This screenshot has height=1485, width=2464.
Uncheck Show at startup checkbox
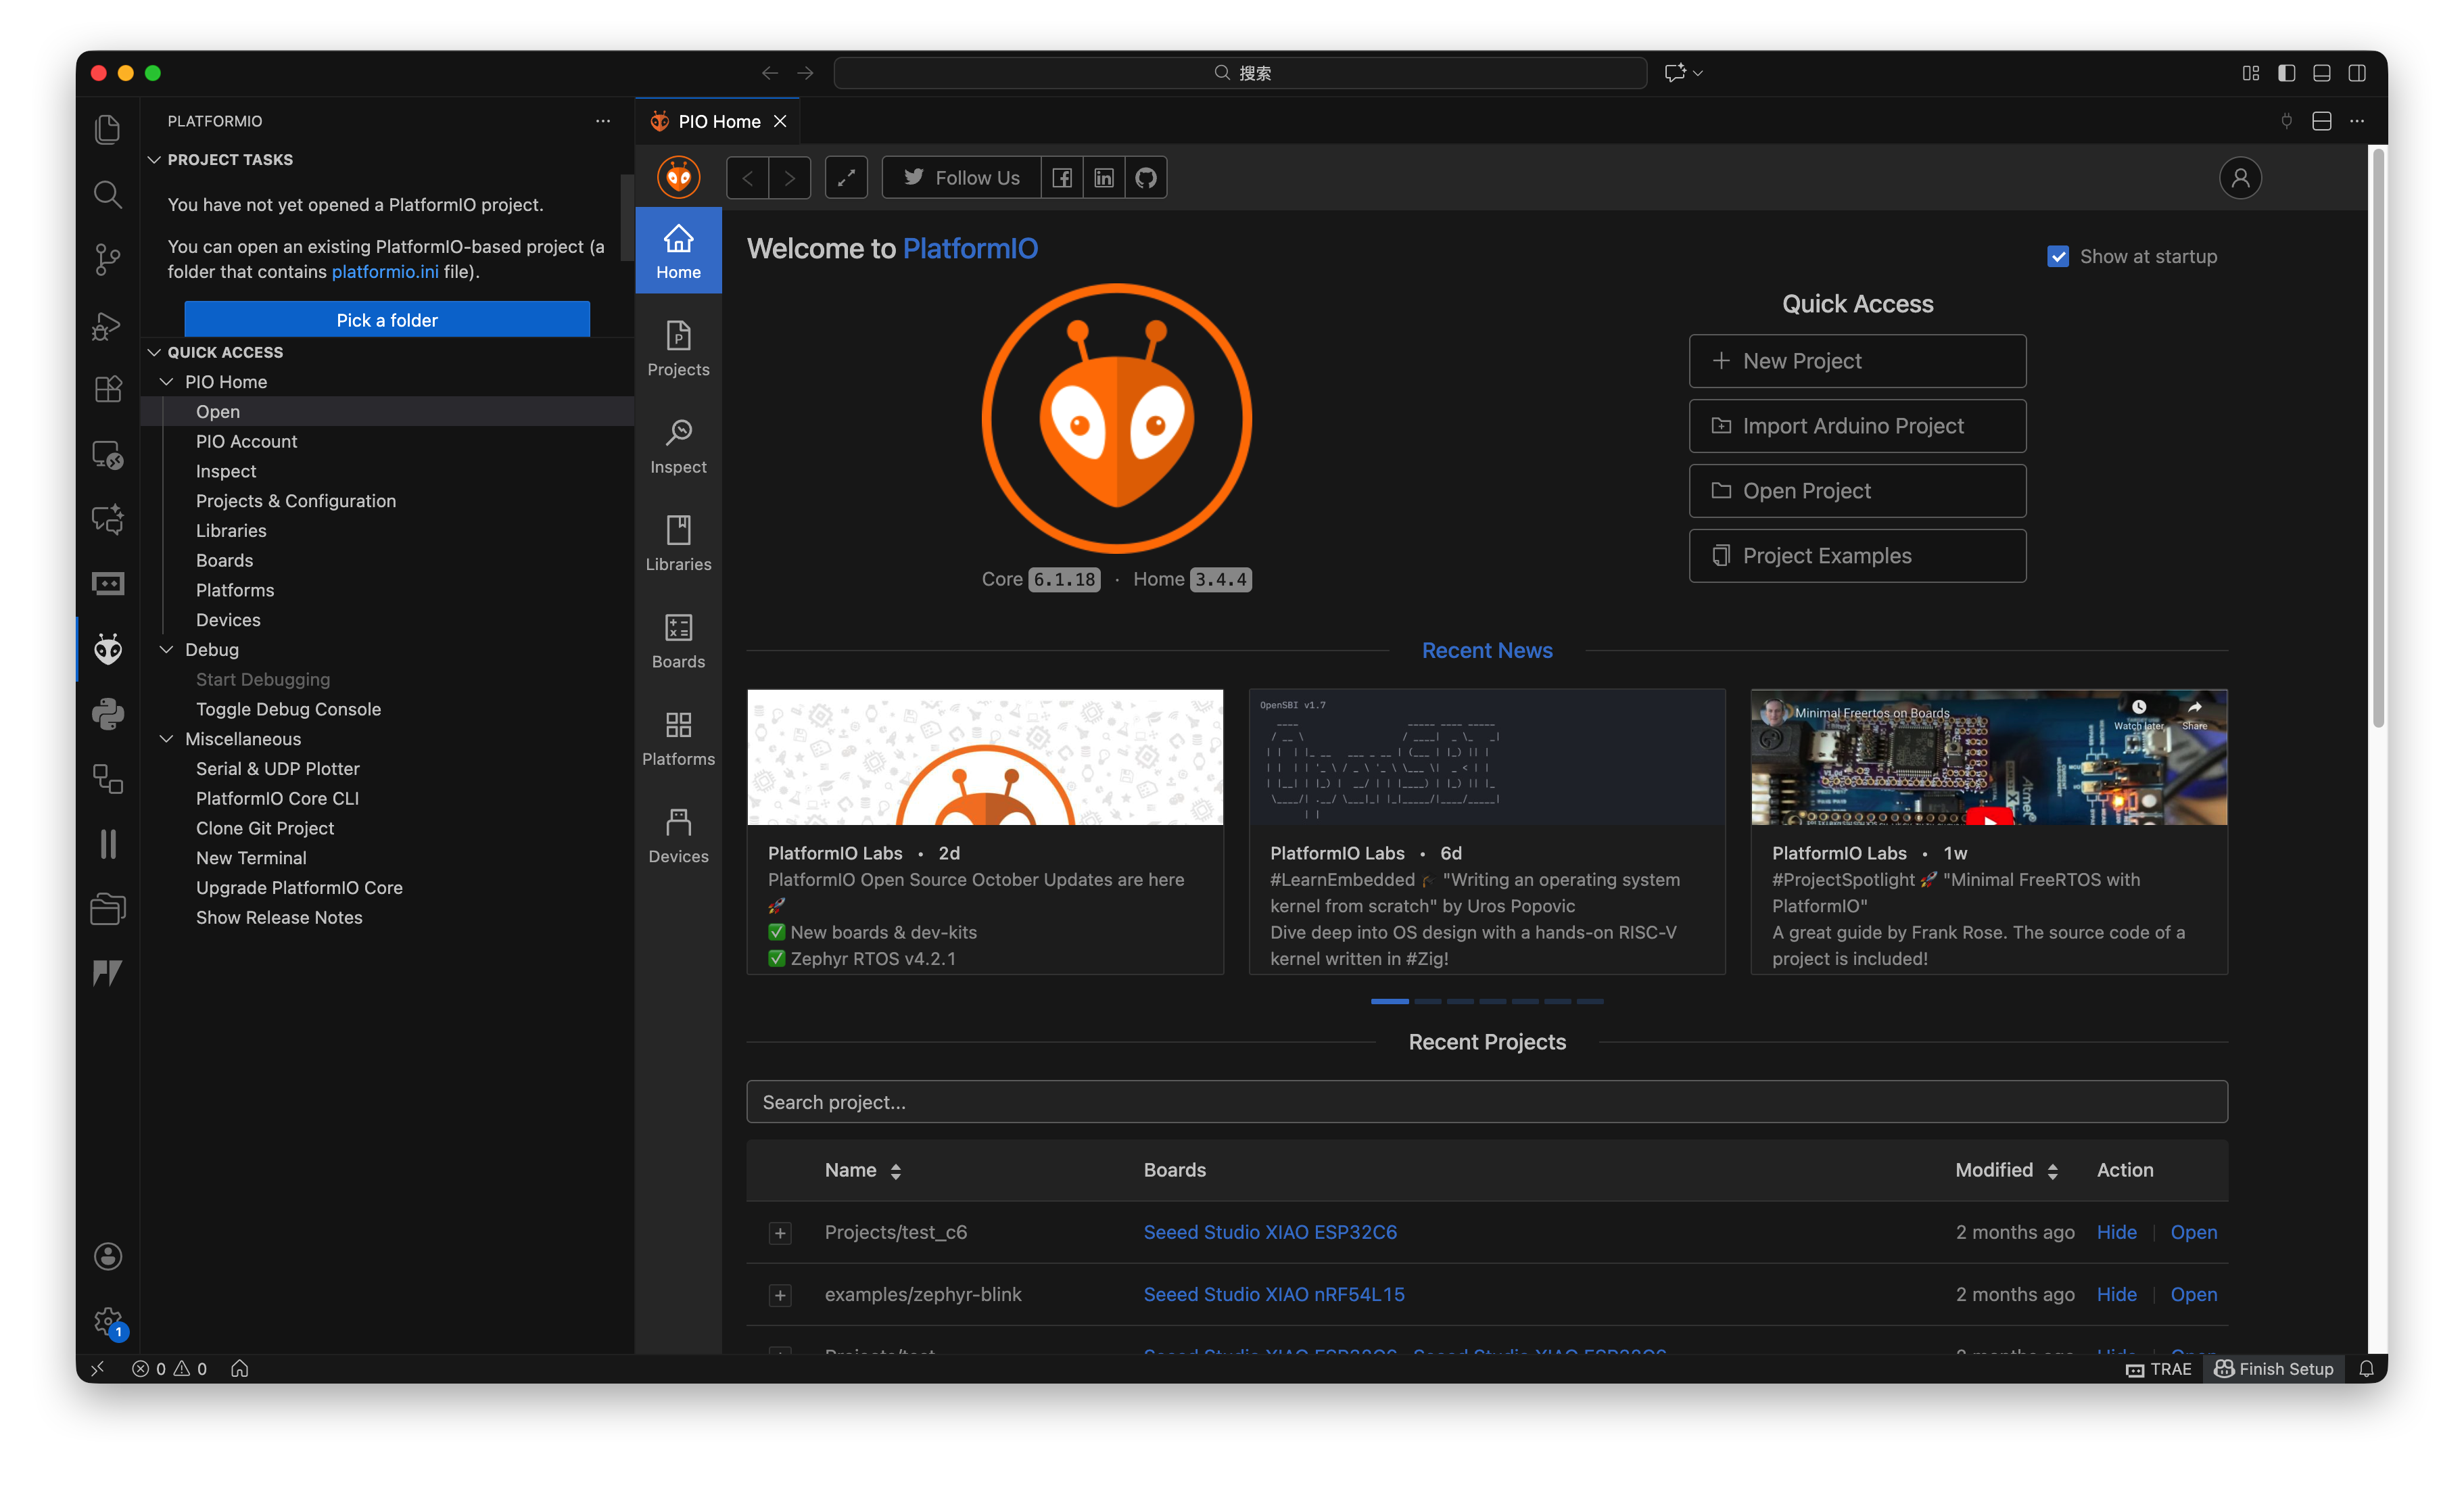click(2058, 257)
